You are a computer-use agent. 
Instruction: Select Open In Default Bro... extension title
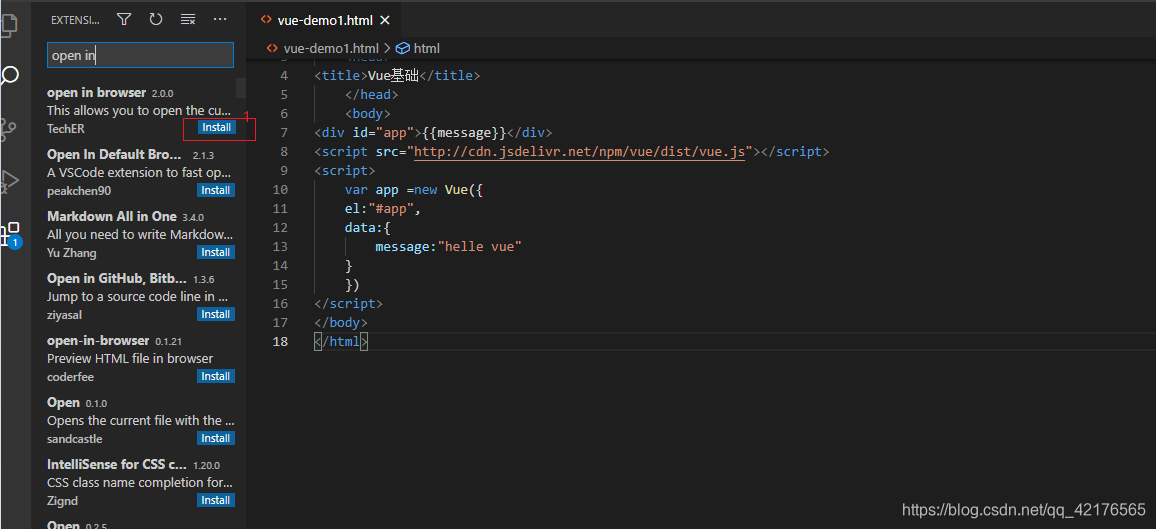[x=114, y=155]
